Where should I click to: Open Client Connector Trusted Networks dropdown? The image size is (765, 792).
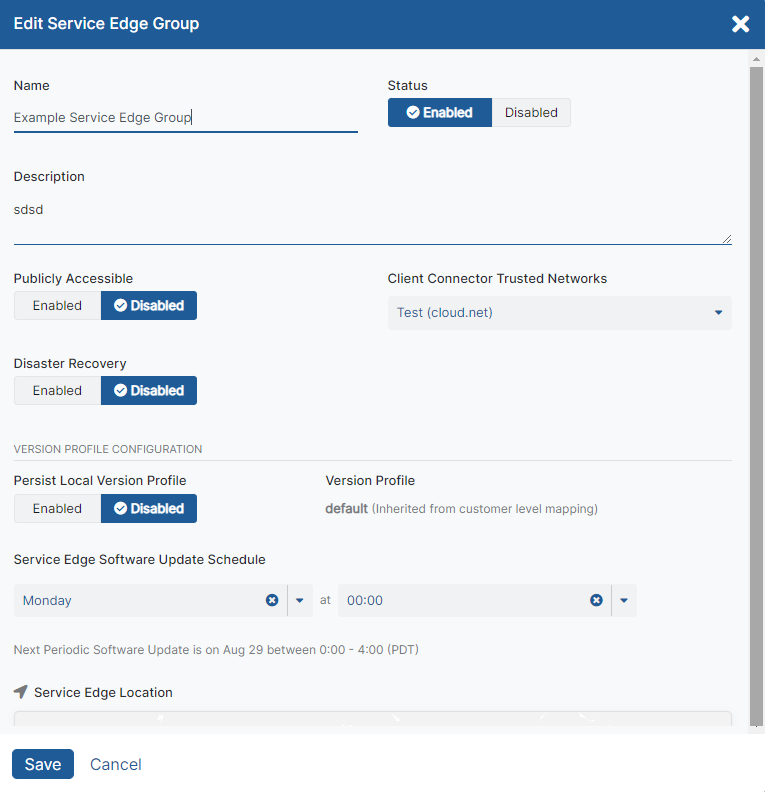click(x=559, y=313)
